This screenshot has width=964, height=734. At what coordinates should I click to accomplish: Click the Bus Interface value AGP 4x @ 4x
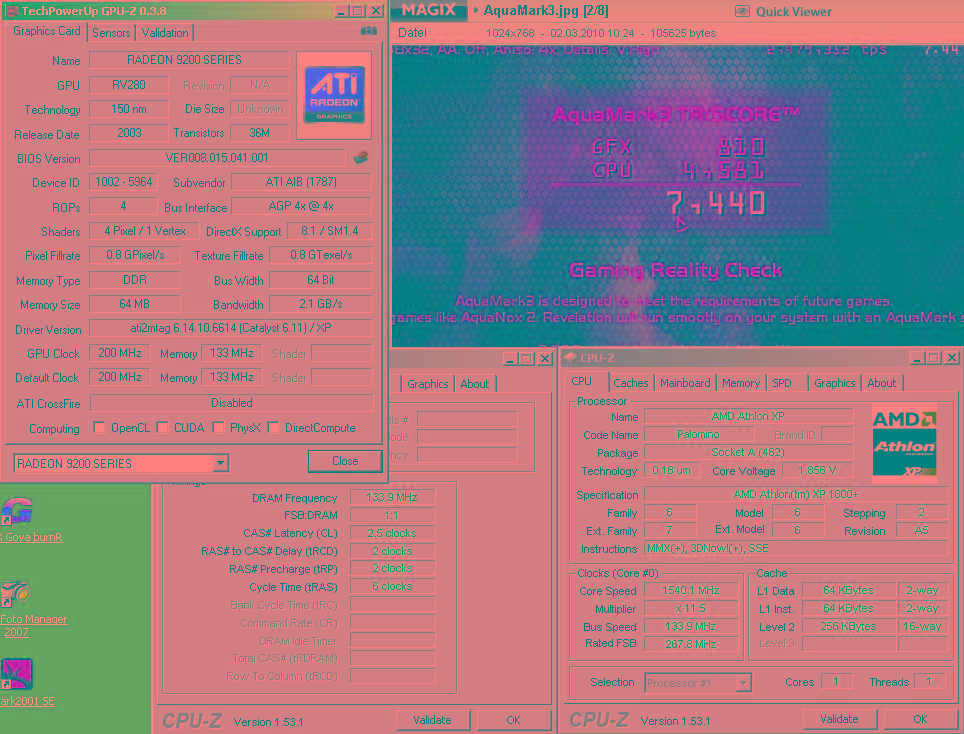point(301,206)
